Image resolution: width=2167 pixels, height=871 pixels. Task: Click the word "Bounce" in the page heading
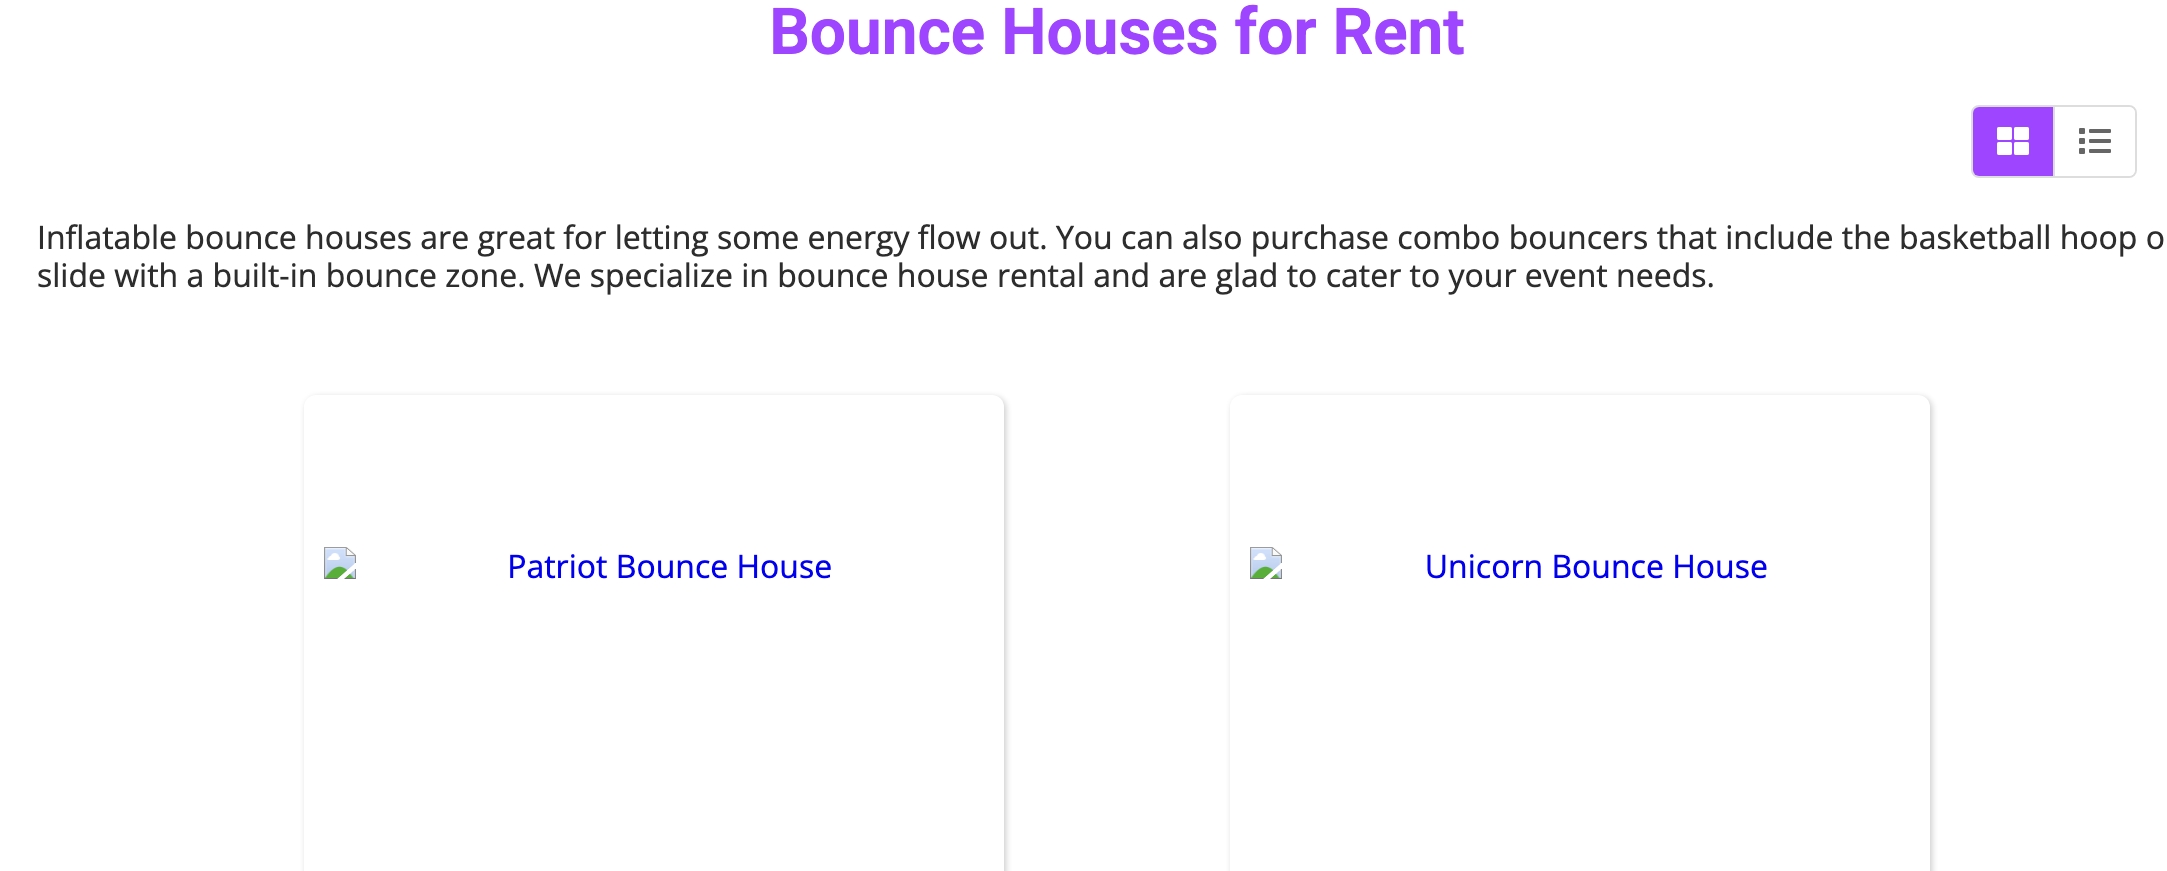(877, 32)
